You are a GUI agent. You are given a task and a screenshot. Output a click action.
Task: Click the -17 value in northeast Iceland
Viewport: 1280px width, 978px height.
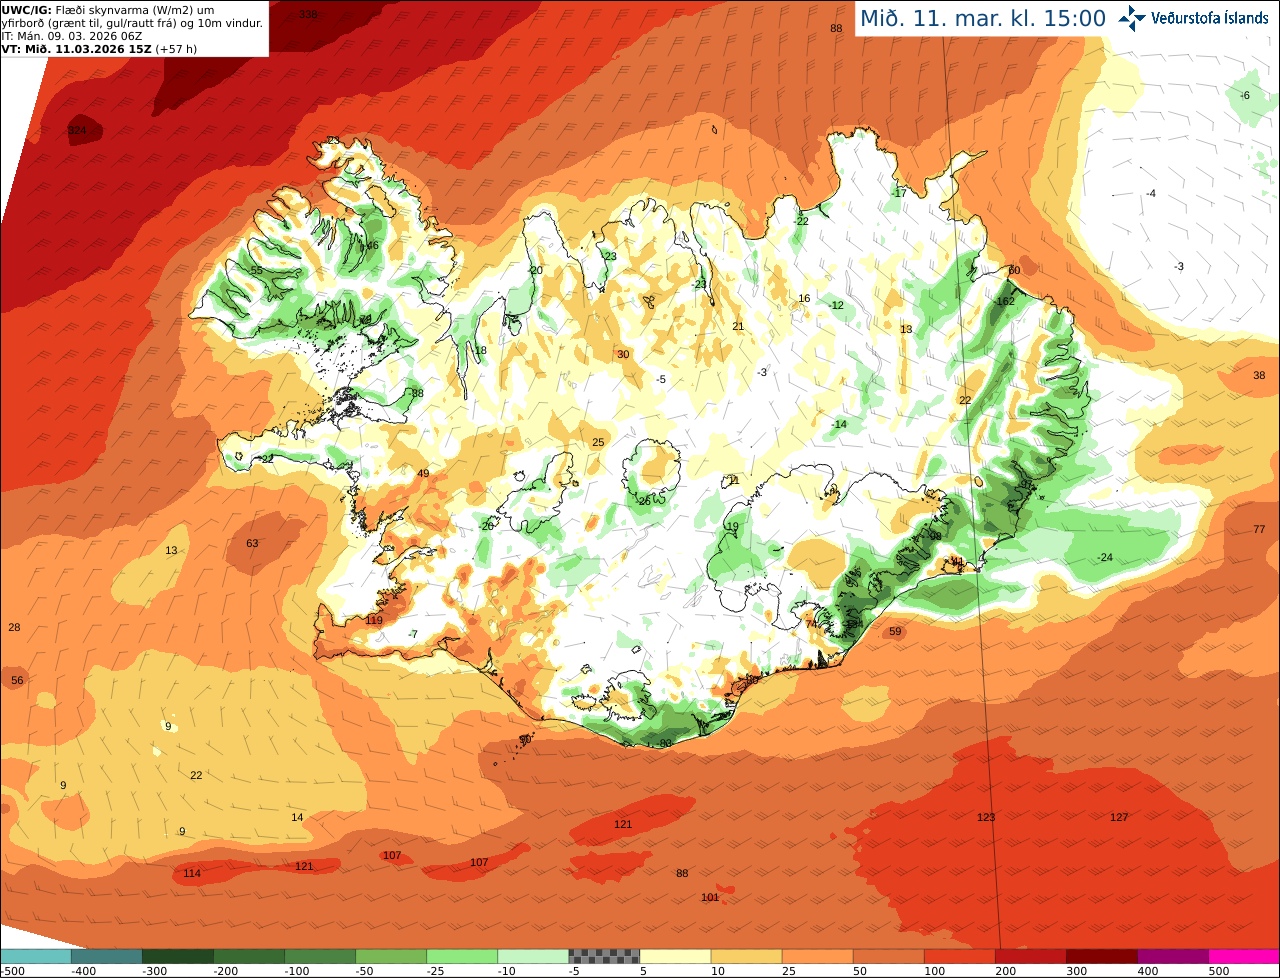[899, 193]
